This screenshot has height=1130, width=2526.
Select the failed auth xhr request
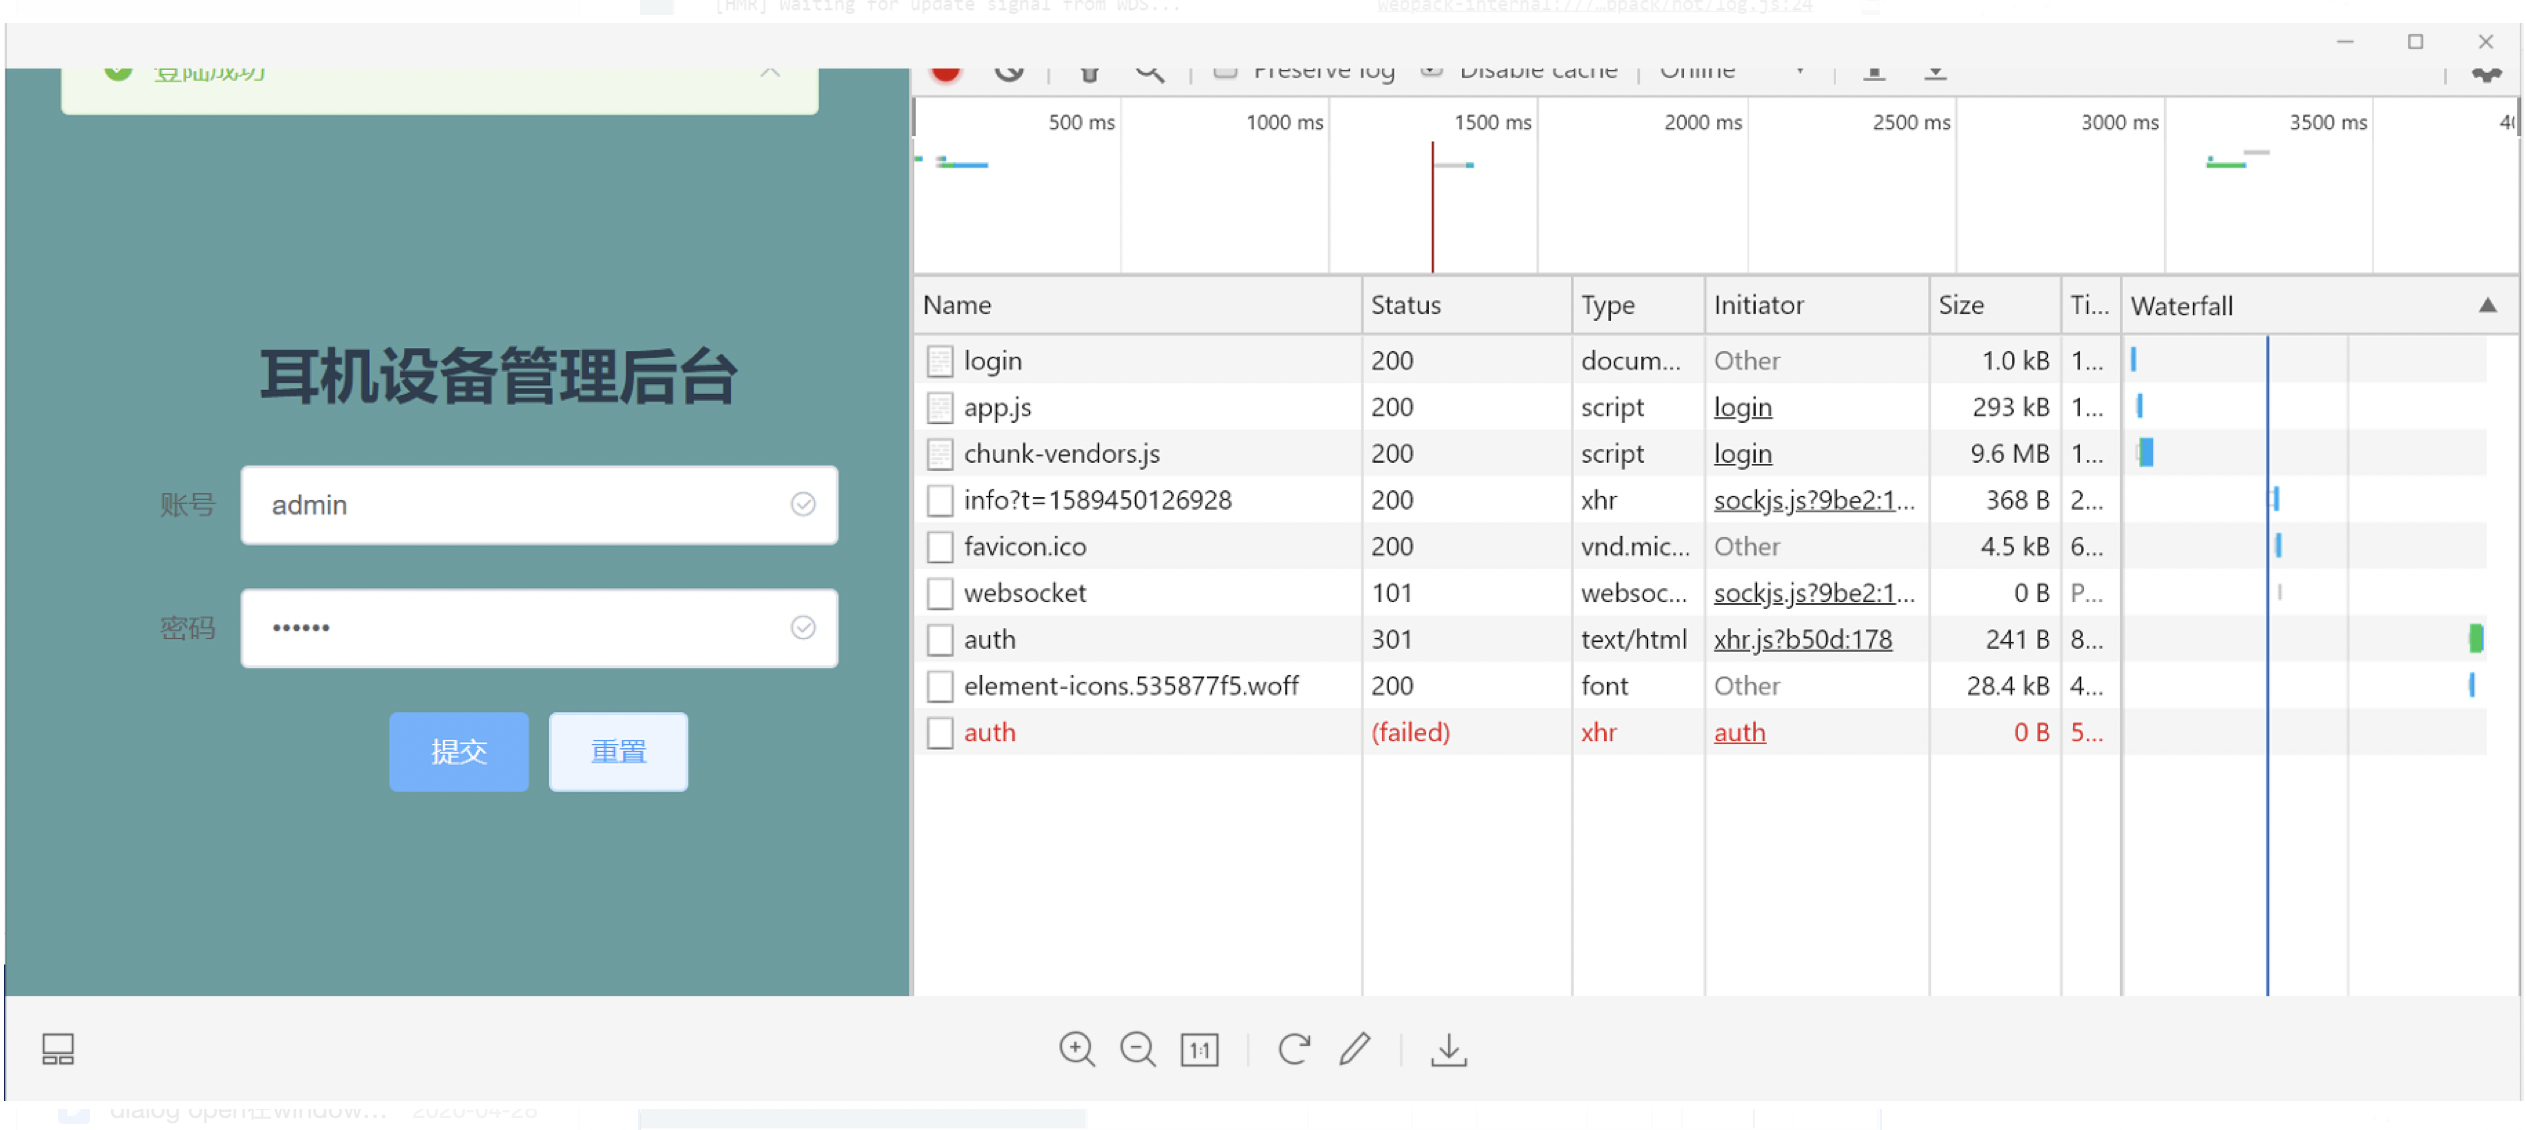(1700, 732)
